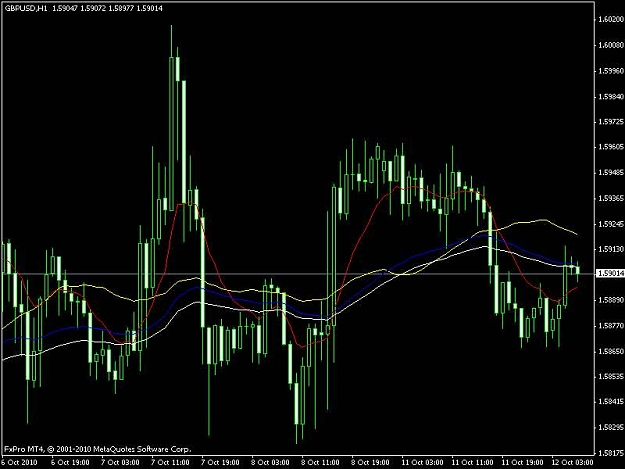This screenshot has width=625, height=469.
Task: Select the 8 Oct 03:00 time label
Action: click(x=270, y=462)
